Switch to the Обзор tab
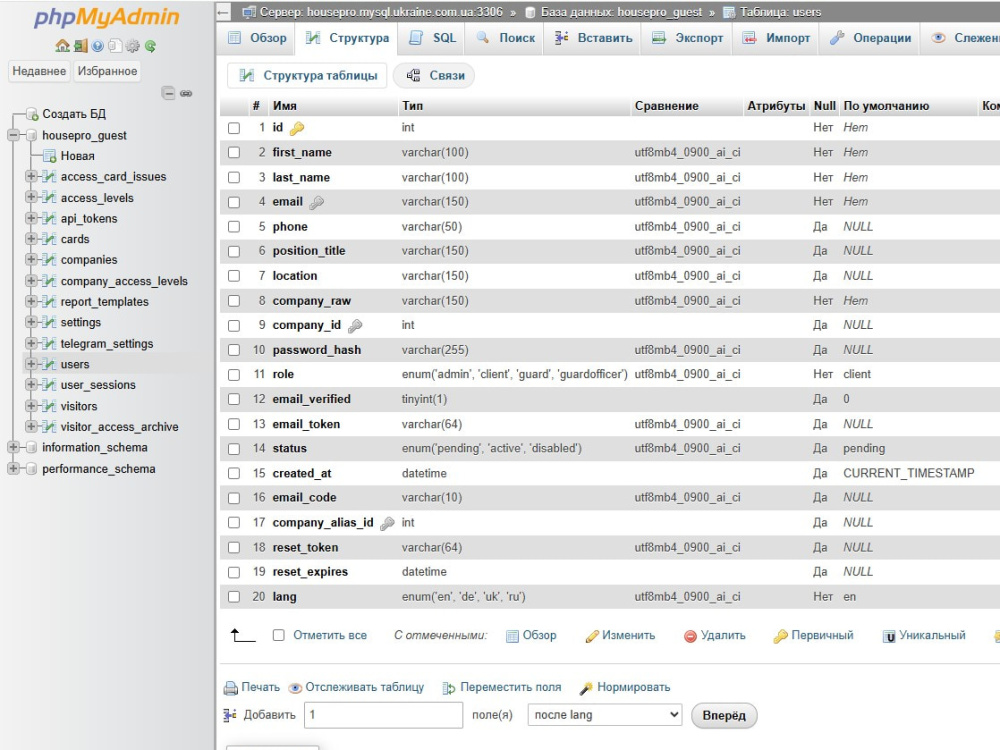Screen dimensions: 1000x750 [258, 38]
